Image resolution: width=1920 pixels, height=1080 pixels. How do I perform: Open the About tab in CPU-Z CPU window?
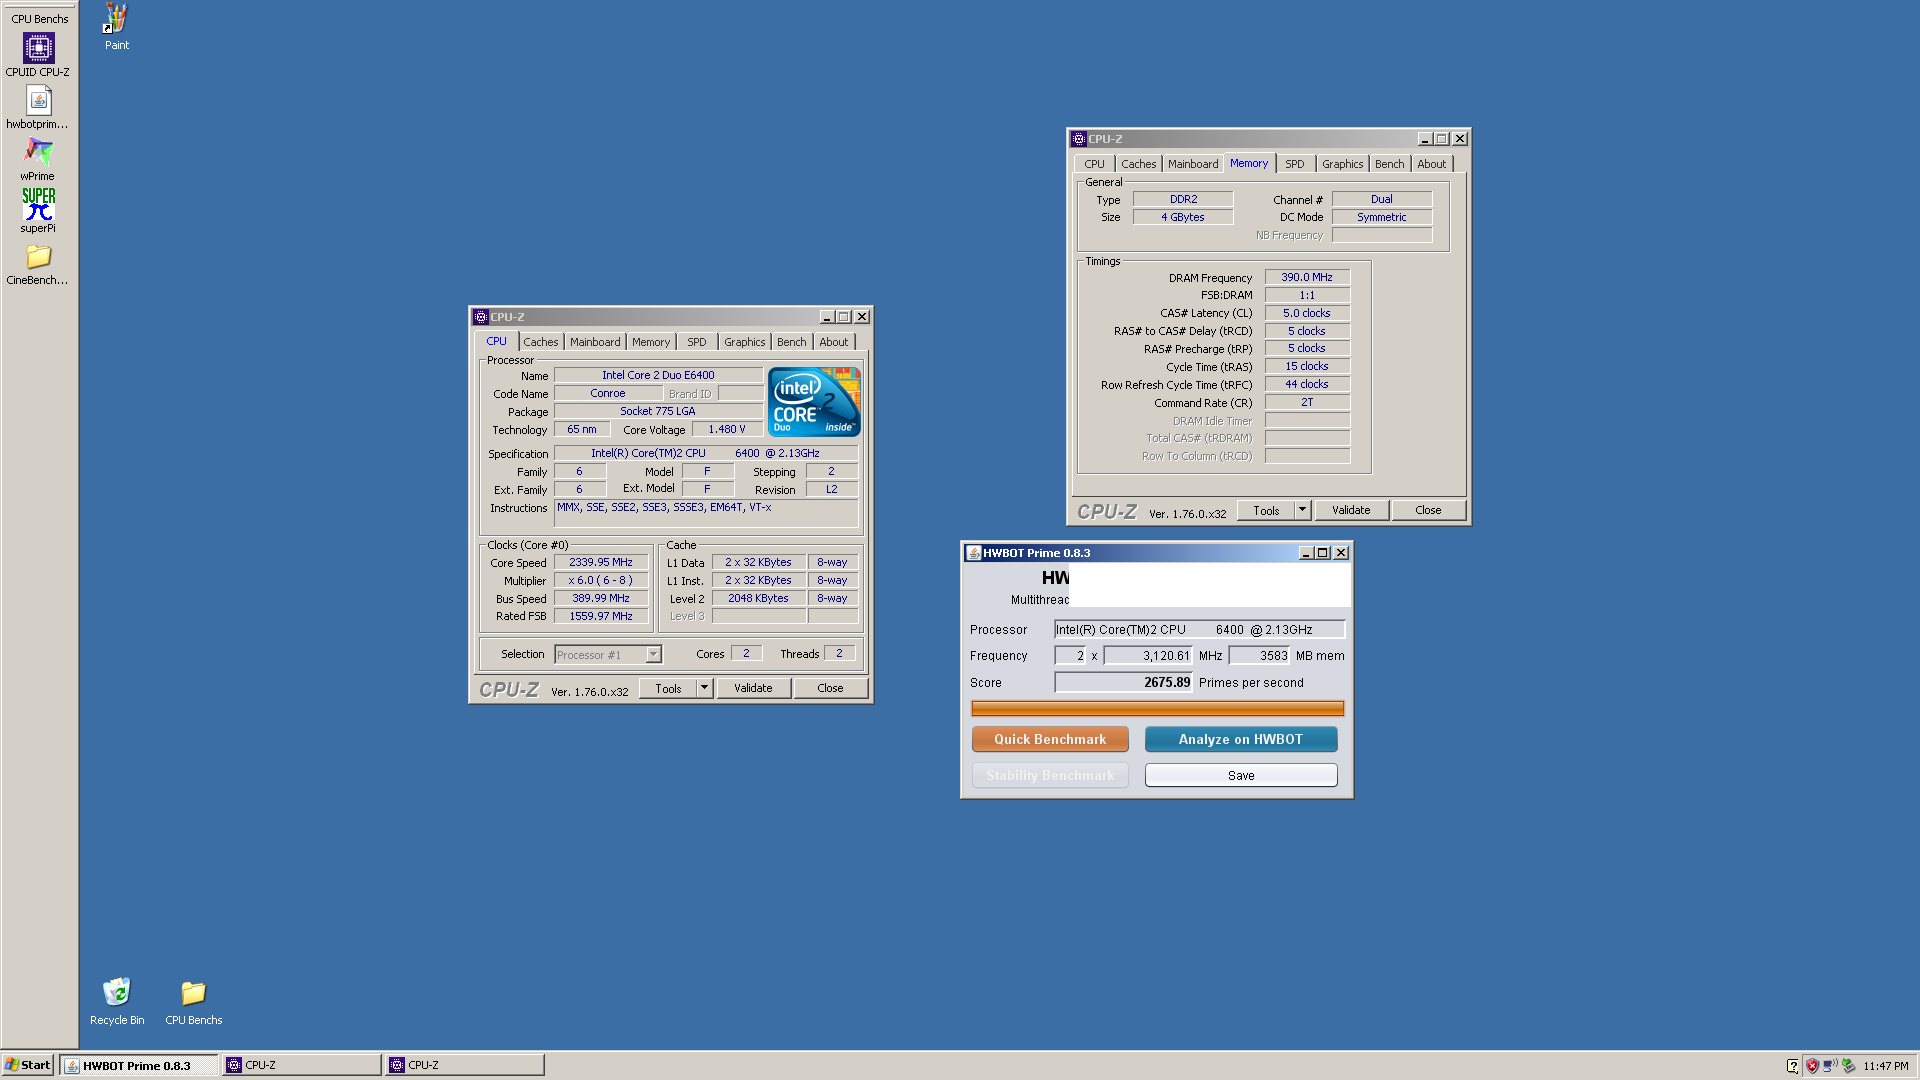point(834,342)
